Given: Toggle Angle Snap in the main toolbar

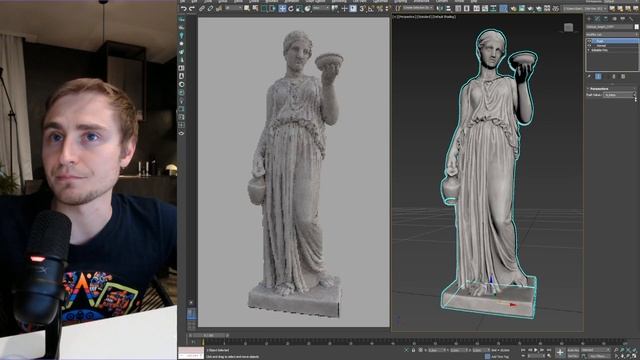Looking at the screenshot, I should point(370,9).
